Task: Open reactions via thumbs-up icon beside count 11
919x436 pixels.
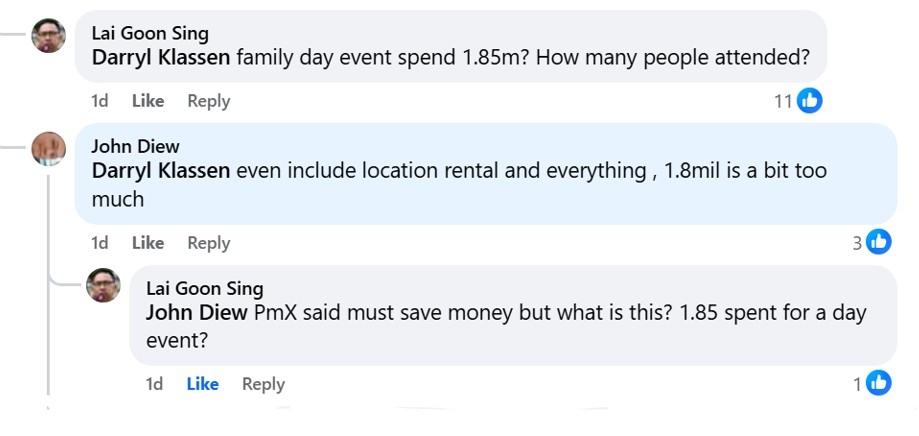Action: point(809,100)
